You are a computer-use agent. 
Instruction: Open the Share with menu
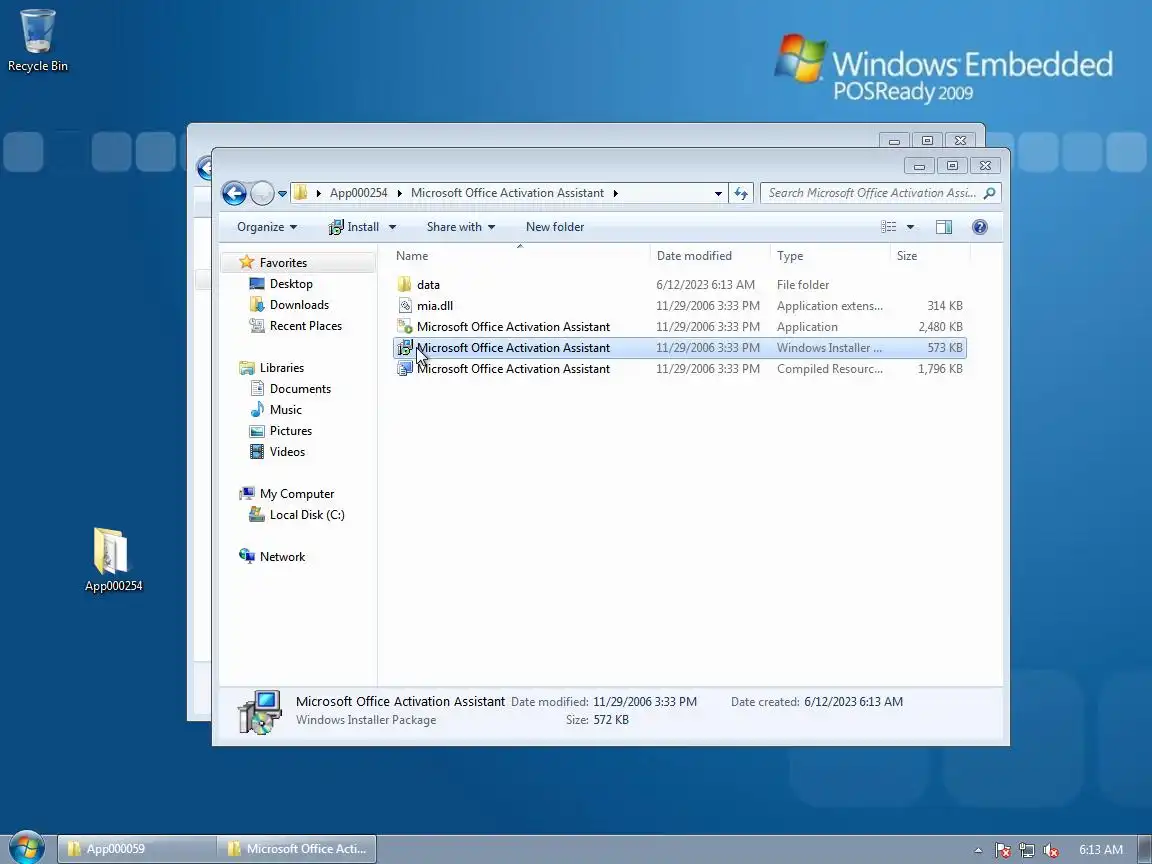(x=461, y=227)
